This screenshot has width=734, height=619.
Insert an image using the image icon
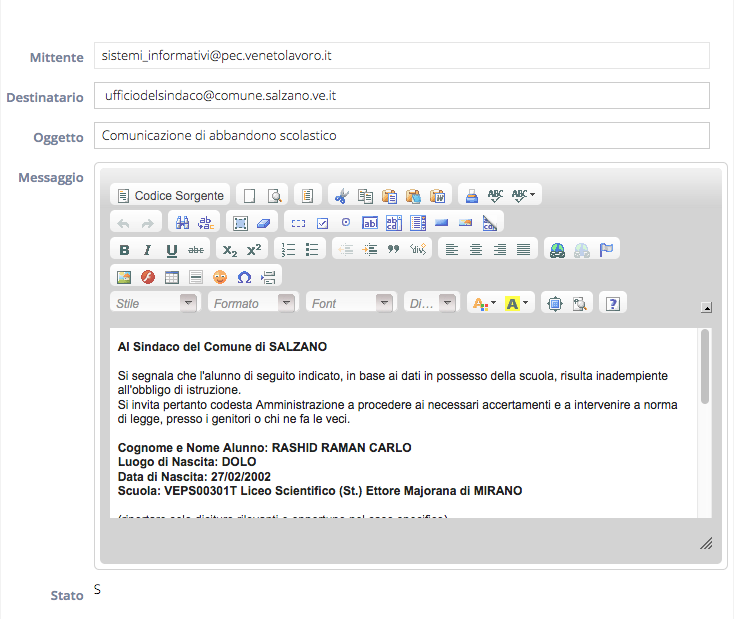[x=124, y=277]
